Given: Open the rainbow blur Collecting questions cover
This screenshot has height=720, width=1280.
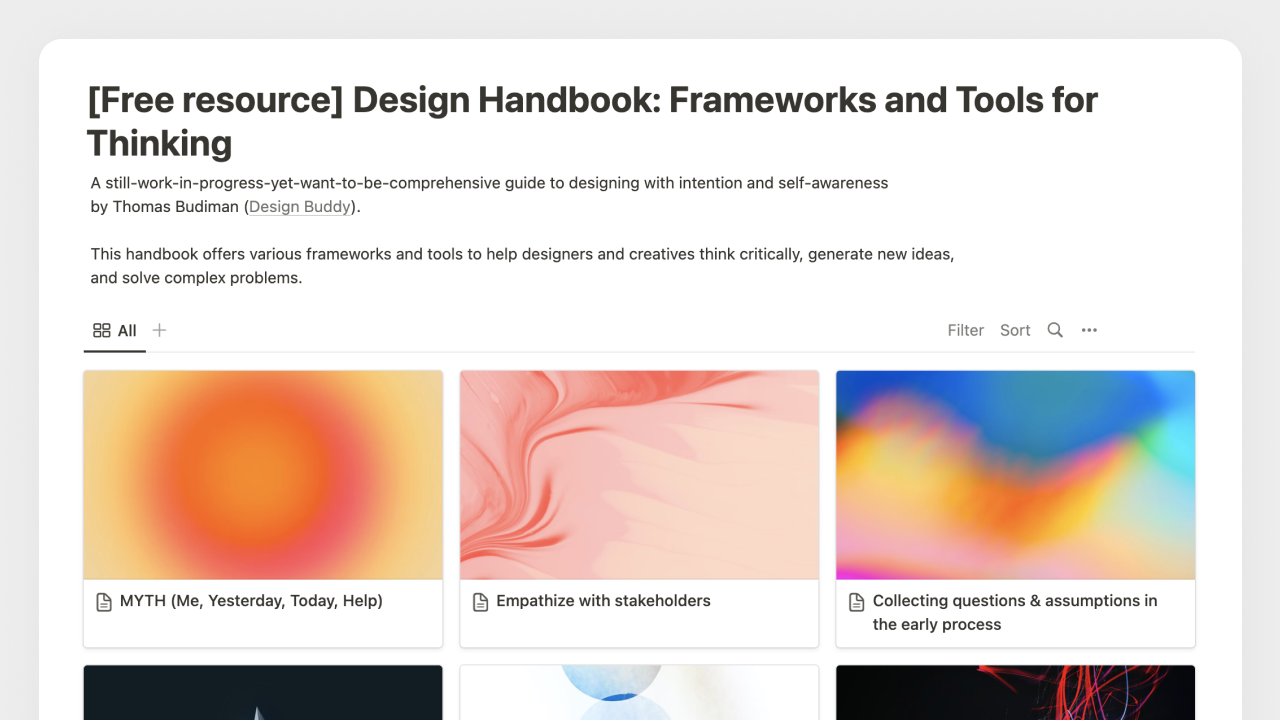Looking at the screenshot, I should (x=1015, y=475).
